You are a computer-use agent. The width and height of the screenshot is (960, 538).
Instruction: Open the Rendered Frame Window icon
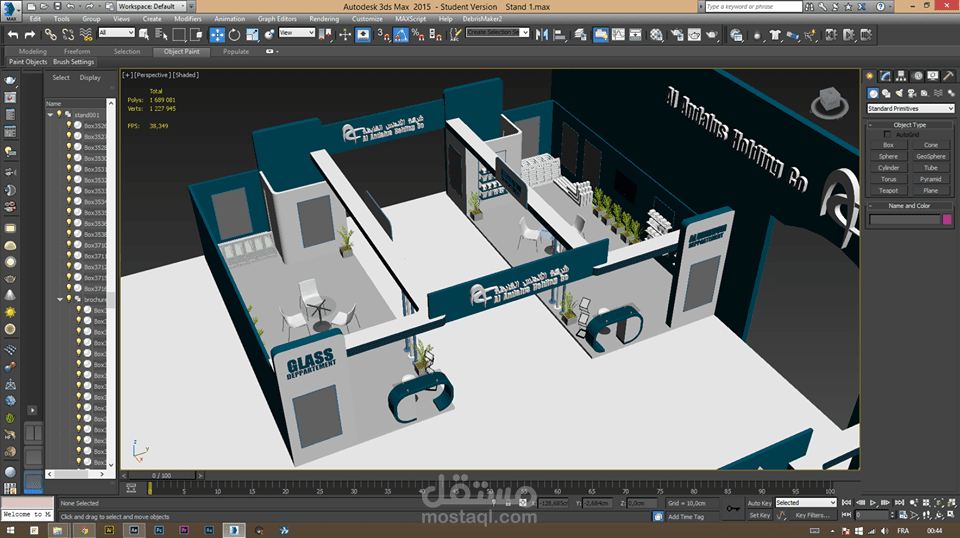pyautogui.click(x=694, y=35)
